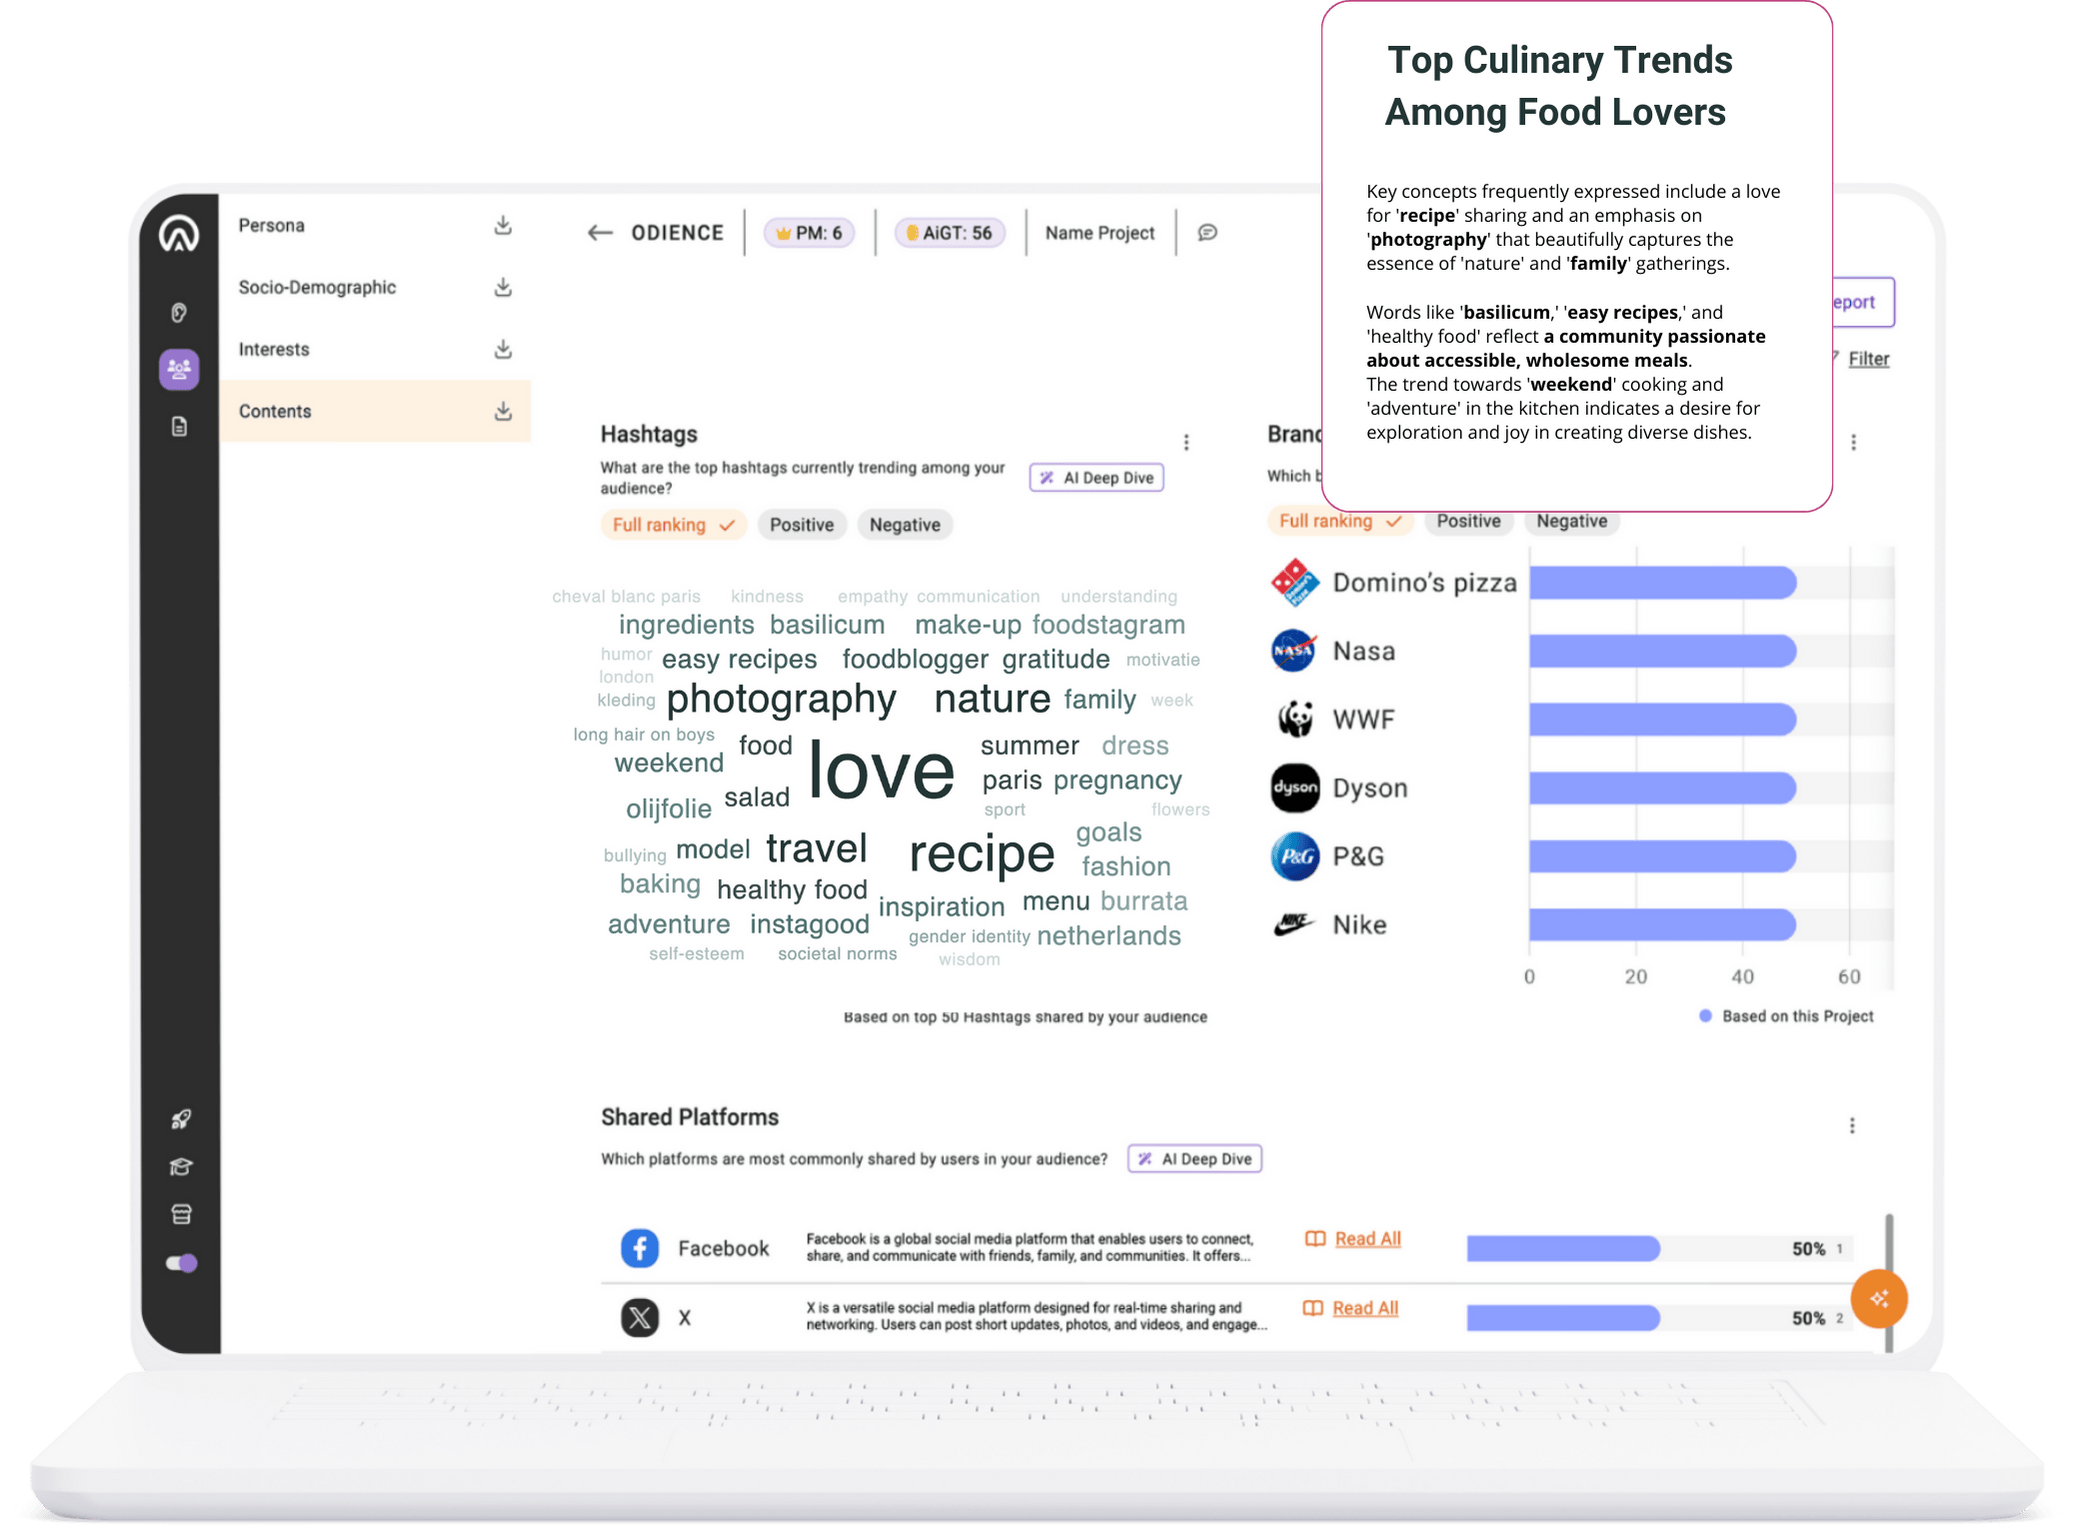Select Negative filter under Hashtags
The width and height of the screenshot is (2075, 1527).
pos(904,525)
